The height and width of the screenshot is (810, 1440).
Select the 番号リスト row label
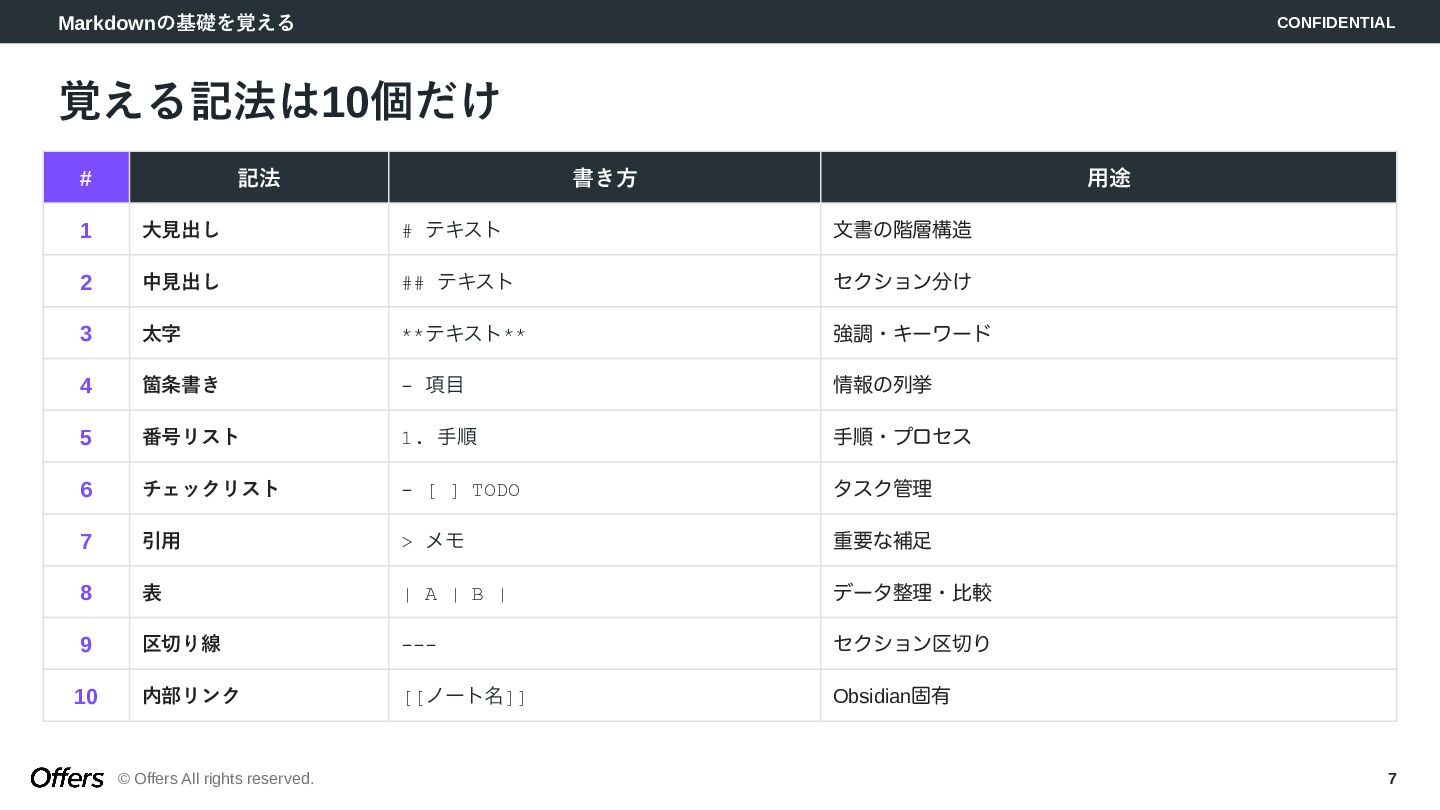pyautogui.click(x=191, y=437)
